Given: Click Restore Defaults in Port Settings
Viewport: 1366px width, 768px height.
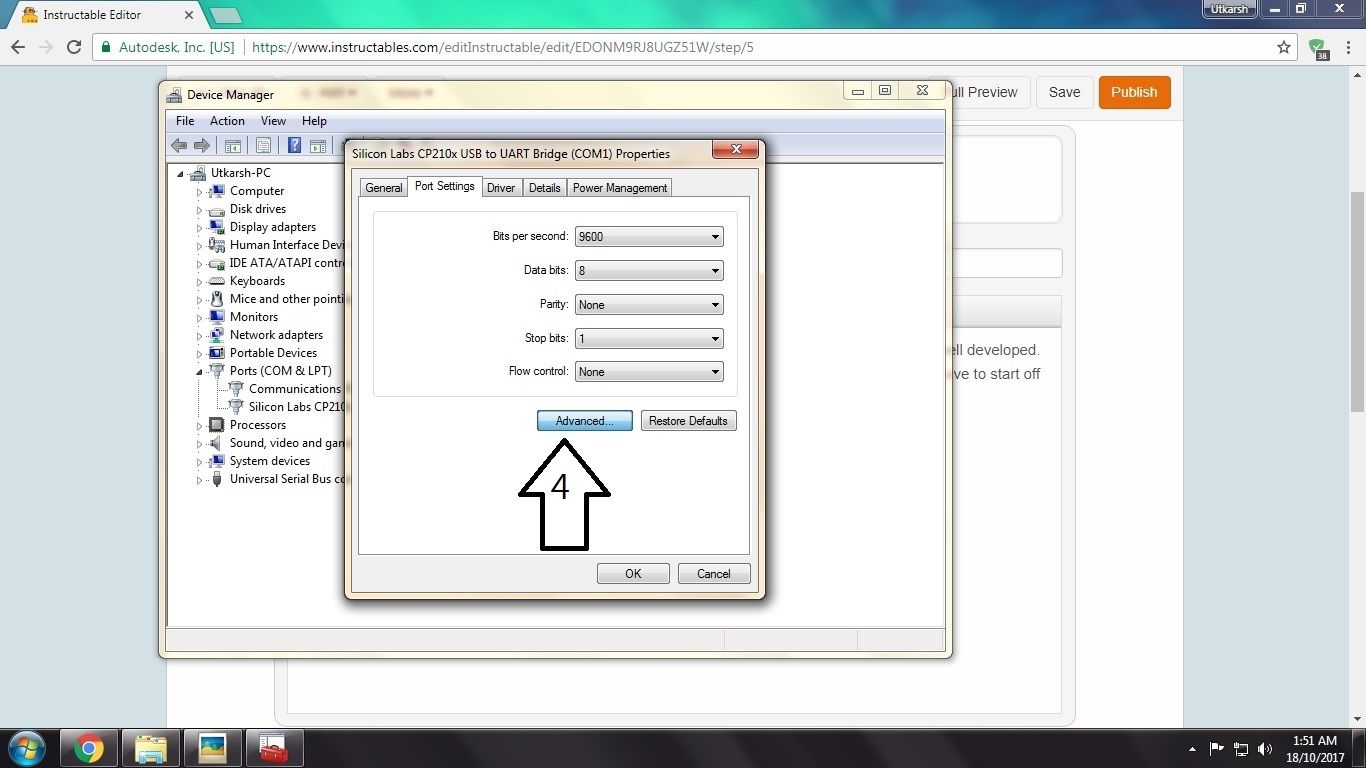Looking at the screenshot, I should [x=688, y=420].
